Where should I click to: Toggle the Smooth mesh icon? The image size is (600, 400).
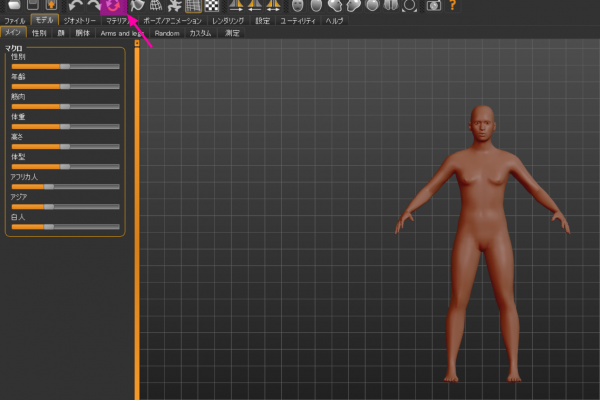(137, 5)
